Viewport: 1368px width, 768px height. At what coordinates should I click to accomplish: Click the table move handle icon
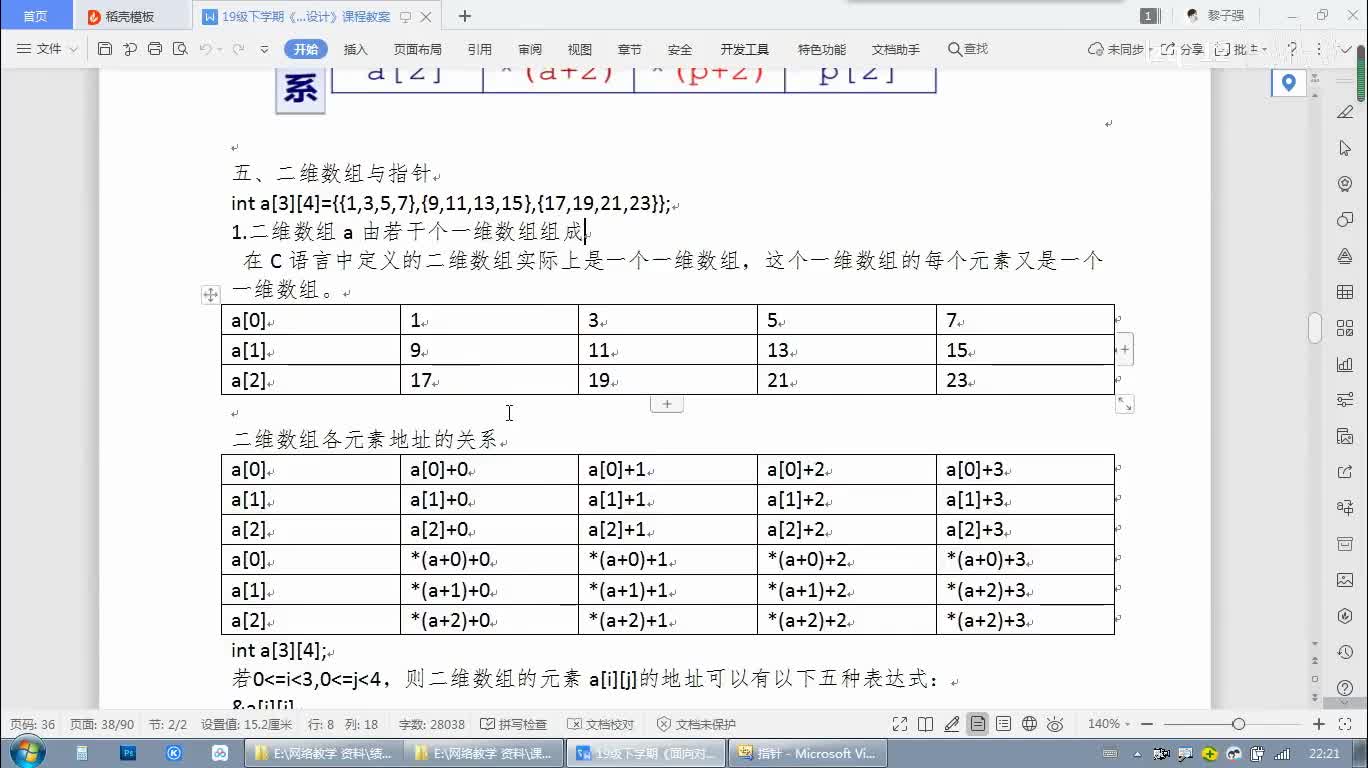(x=210, y=295)
